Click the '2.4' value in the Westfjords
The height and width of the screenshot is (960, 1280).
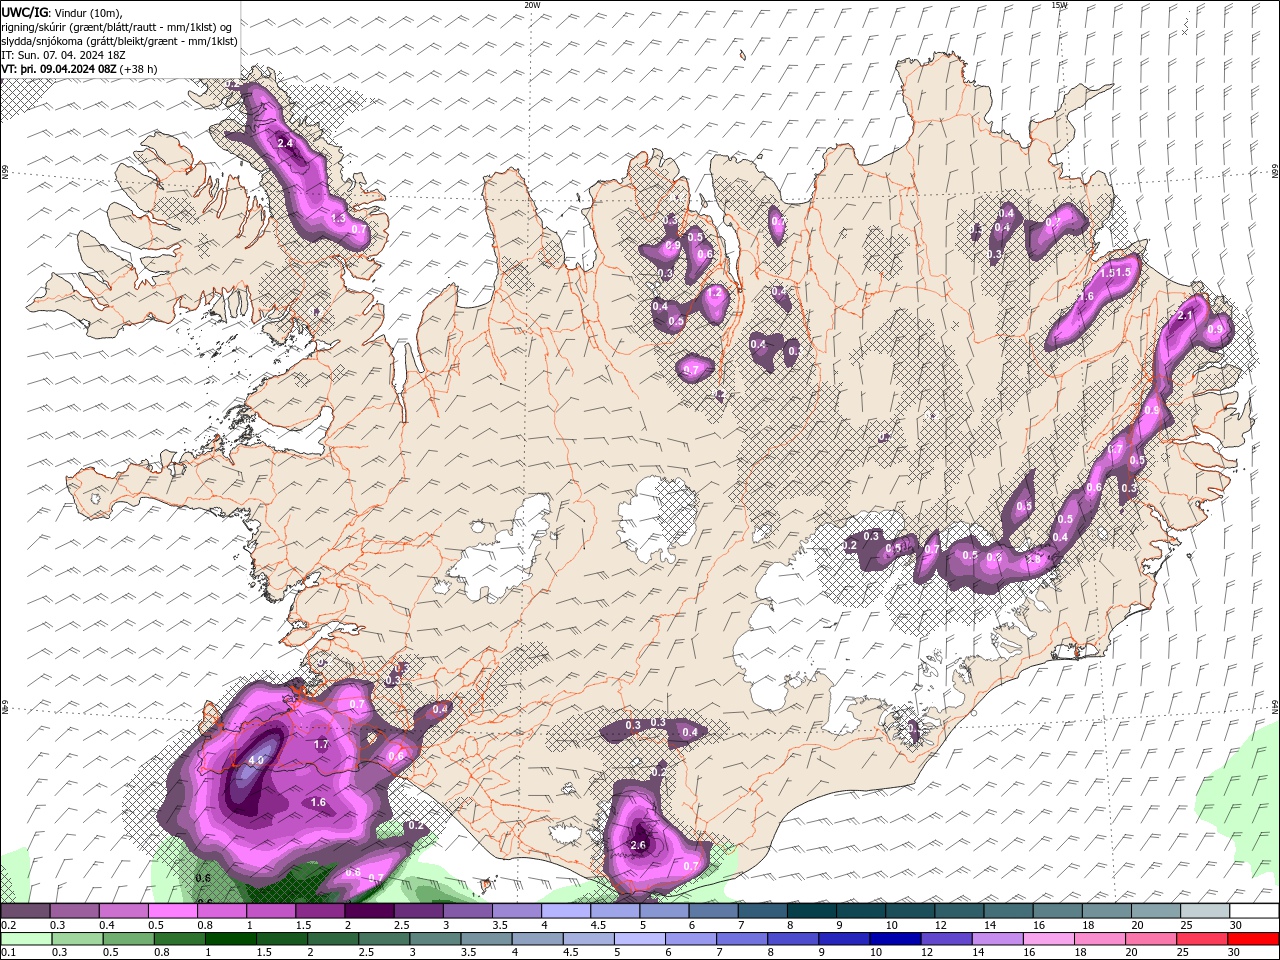coord(285,143)
